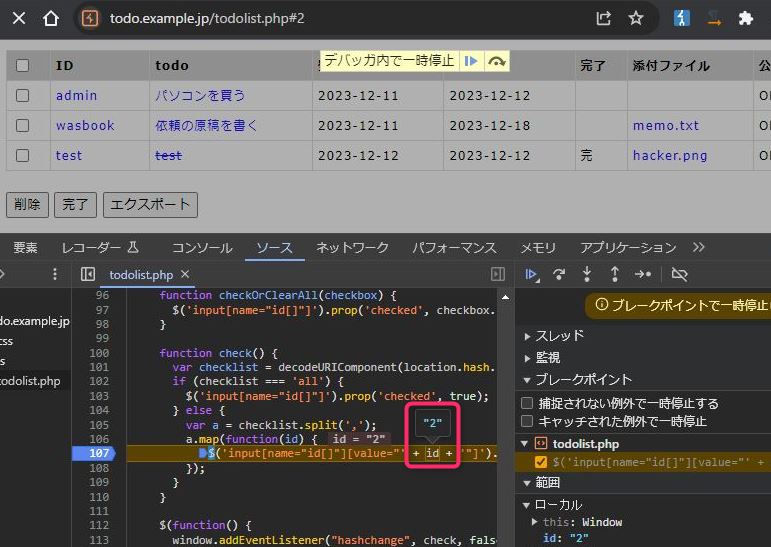Viewport: 771px width, 547px height.
Task: Switch to the コンソール tab
Action: [202, 247]
